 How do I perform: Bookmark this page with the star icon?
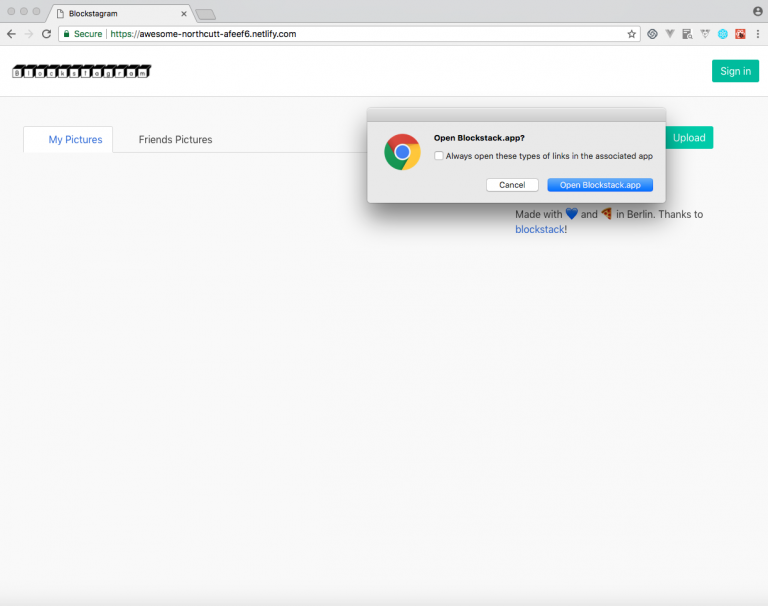pos(631,33)
